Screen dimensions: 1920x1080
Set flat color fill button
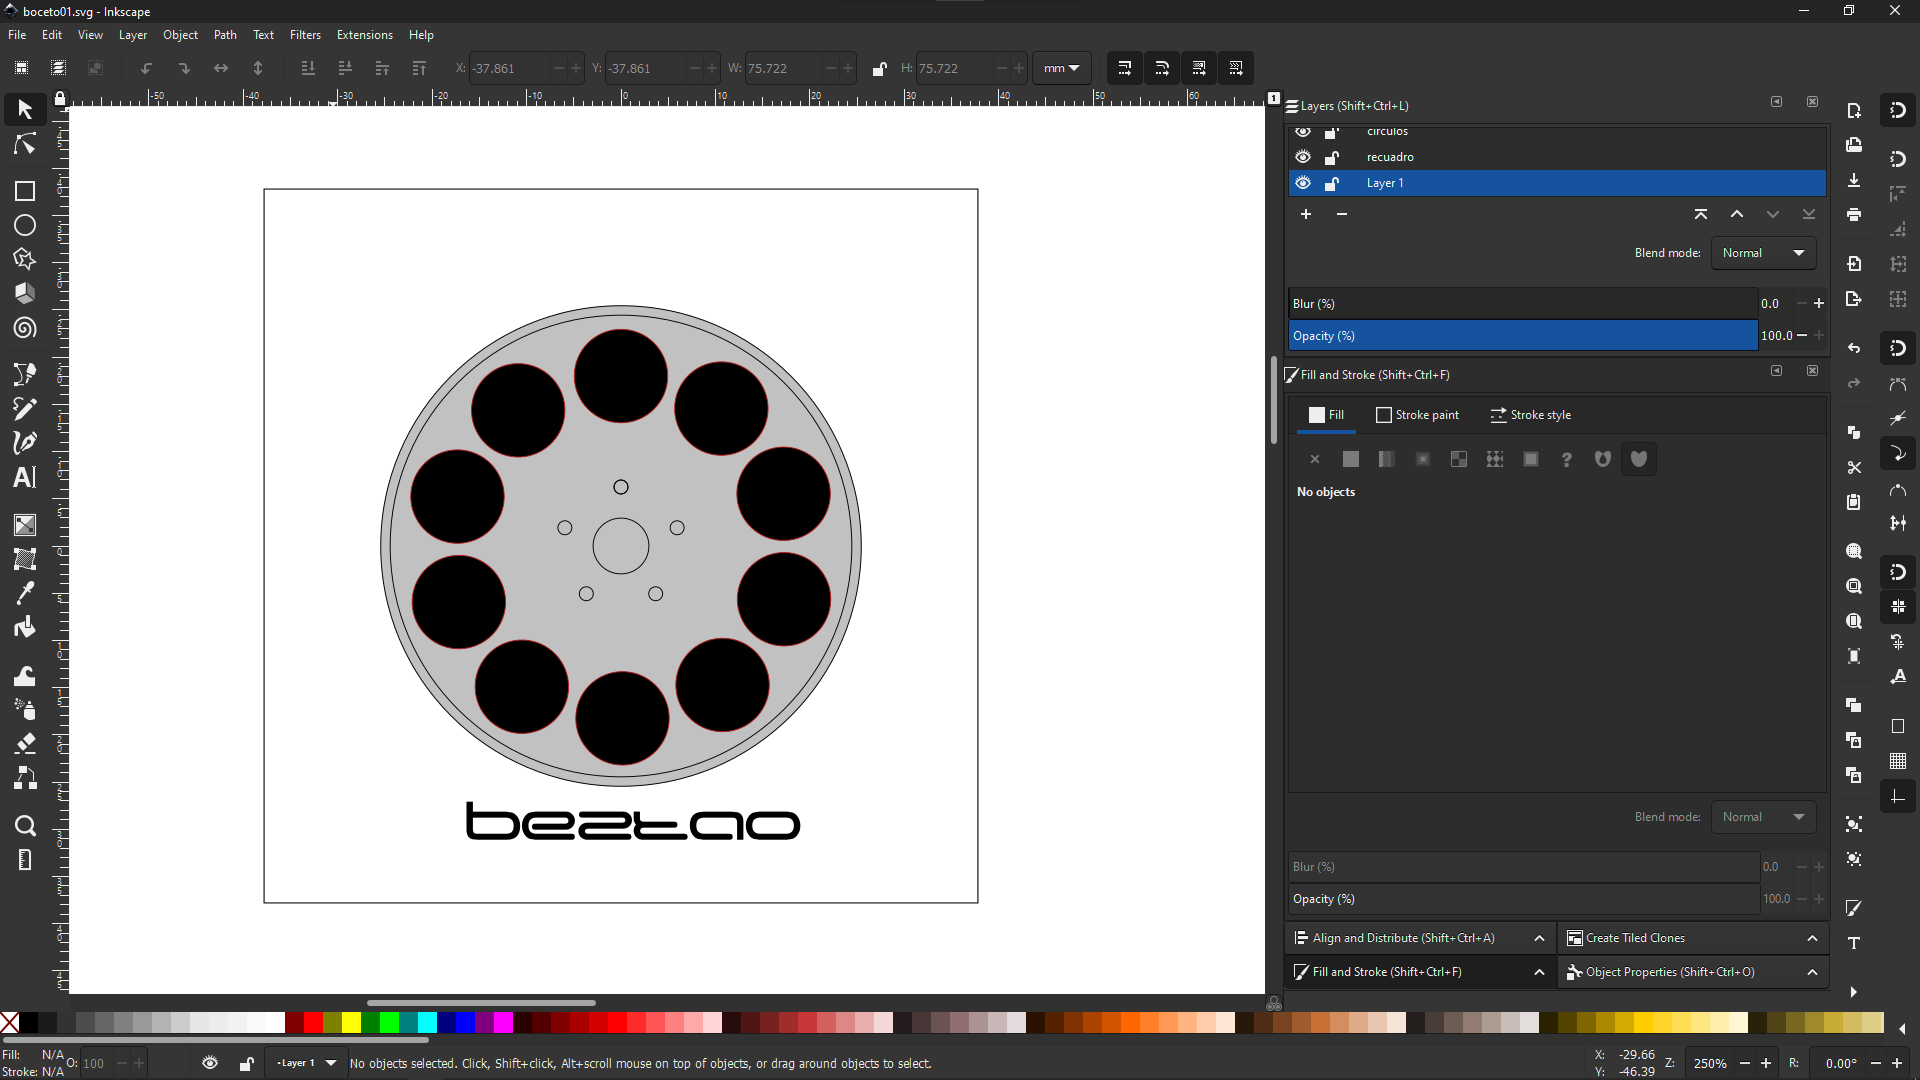pyautogui.click(x=1351, y=459)
